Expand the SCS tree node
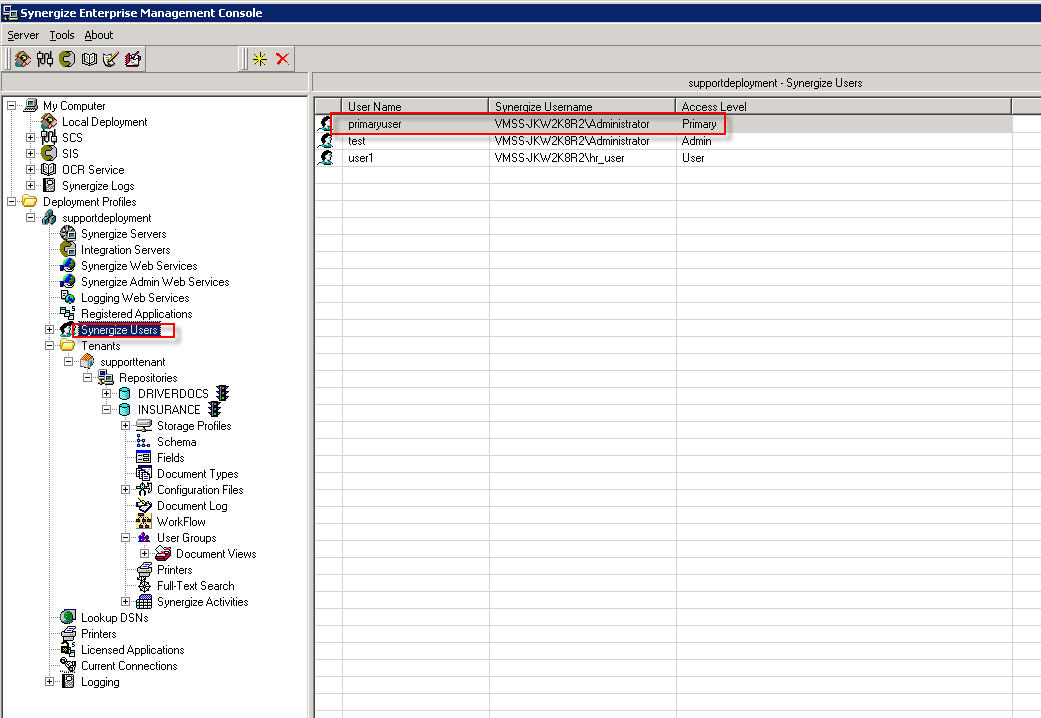The image size is (1041, 718). (31, 137)
